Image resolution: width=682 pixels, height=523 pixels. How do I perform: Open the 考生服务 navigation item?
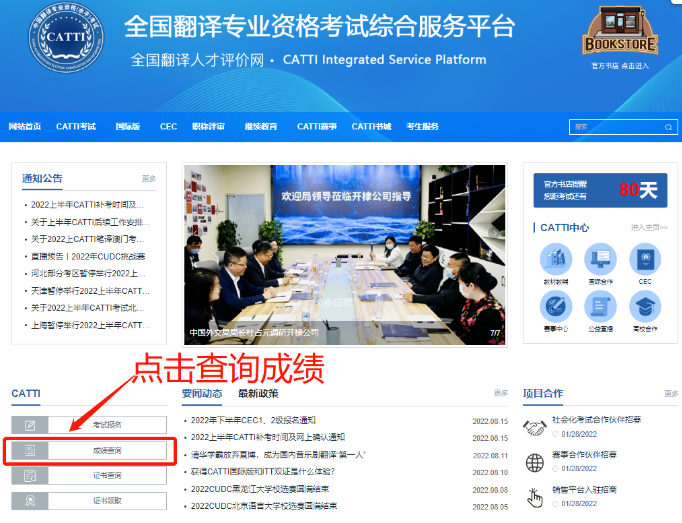pyautogui.click(x=422, y=127)
